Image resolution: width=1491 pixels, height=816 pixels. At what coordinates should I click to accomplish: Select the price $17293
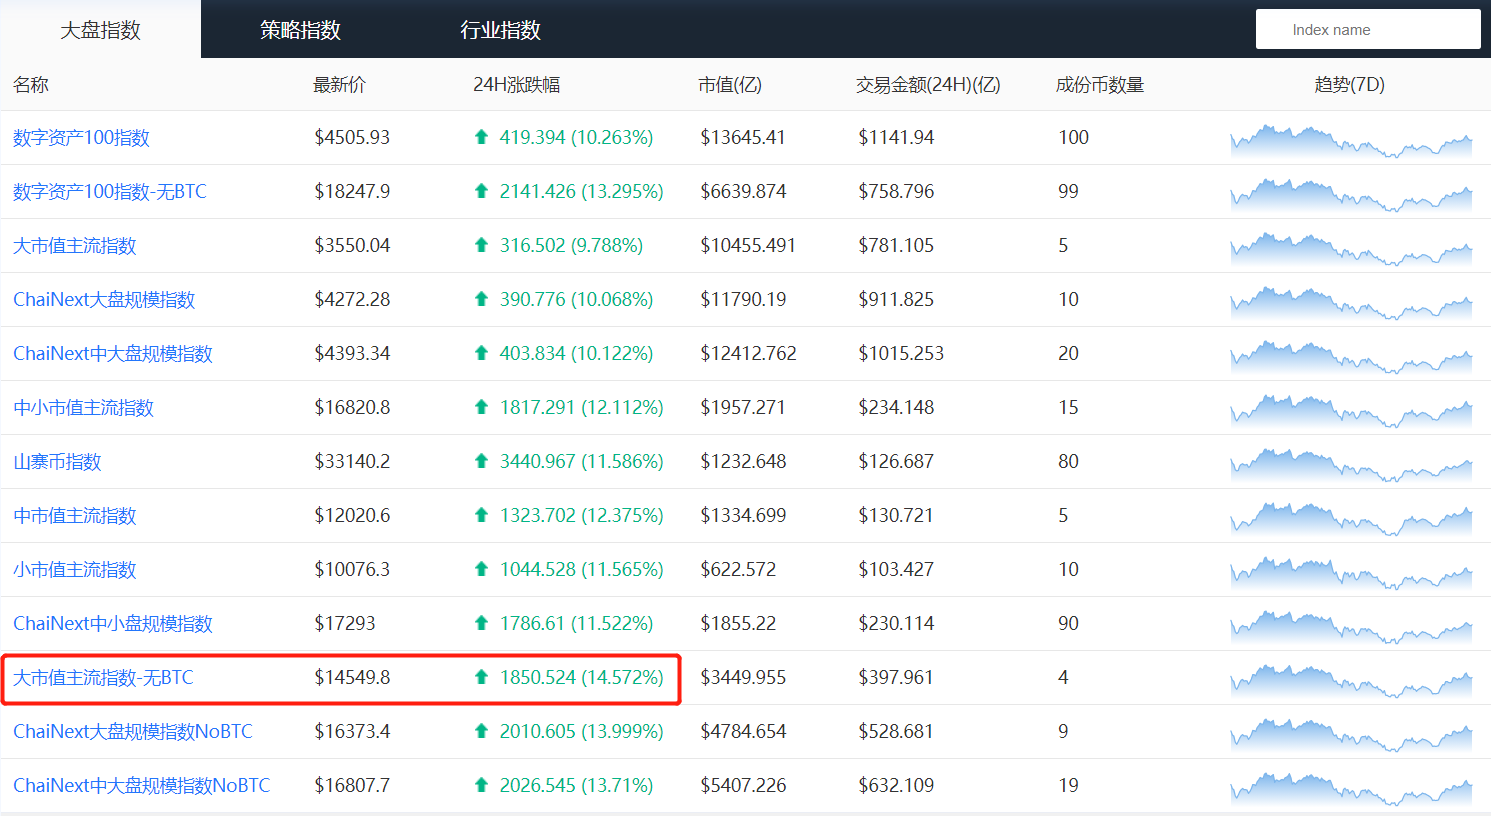coord(345,623)
